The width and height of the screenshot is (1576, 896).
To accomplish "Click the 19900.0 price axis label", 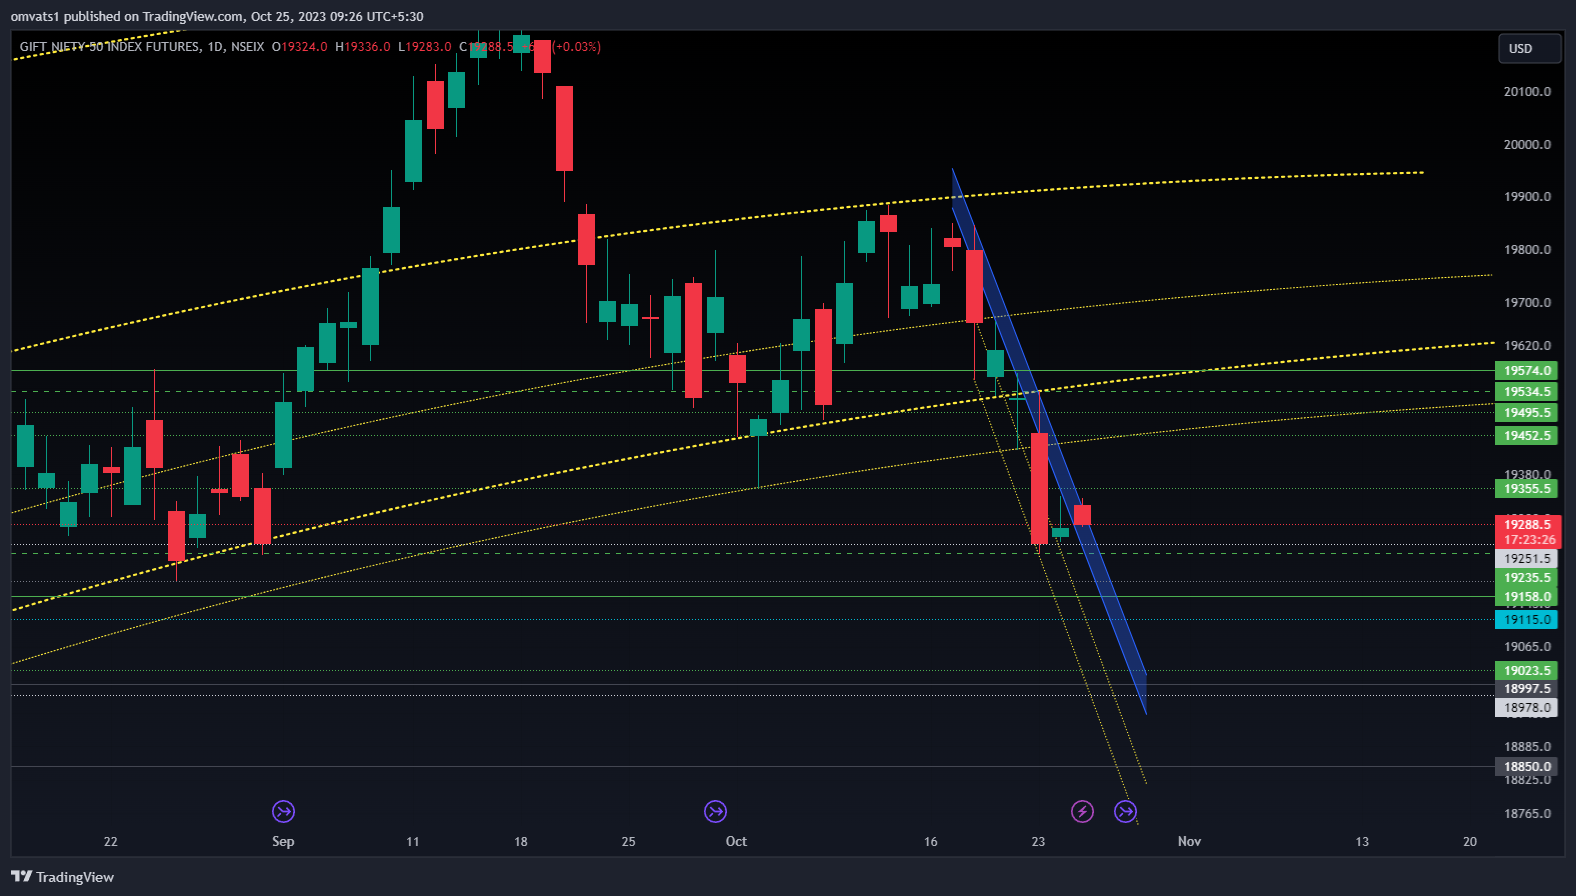I will (x=1527, y=197).
